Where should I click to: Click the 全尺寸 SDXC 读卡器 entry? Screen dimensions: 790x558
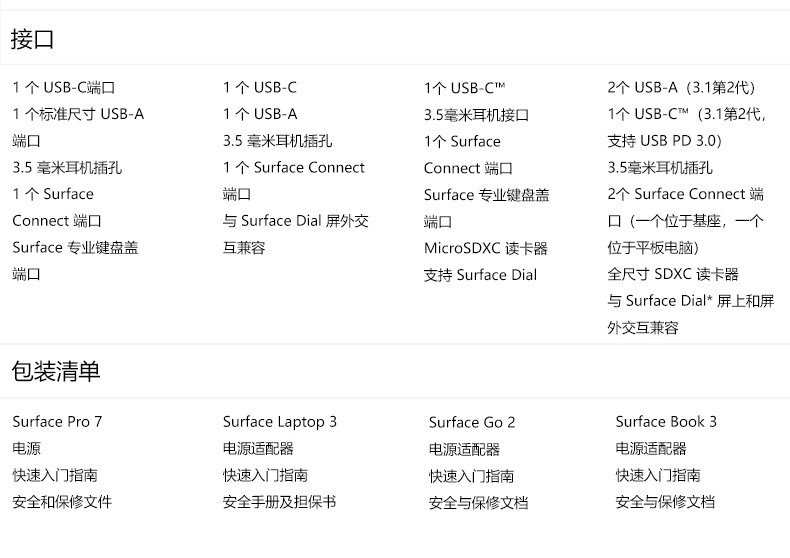673,274
